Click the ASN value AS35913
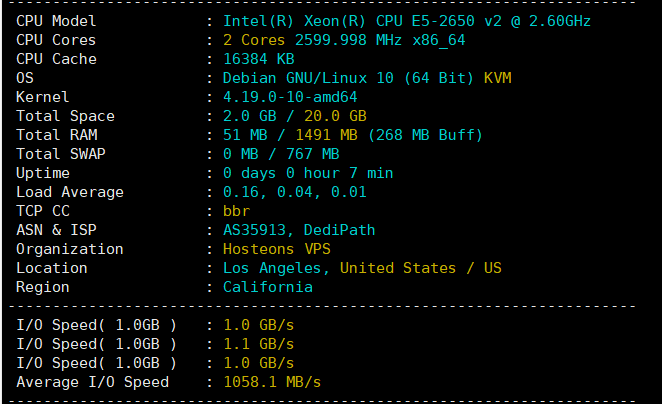The width and height of the screenshot is (662, 404). (256, 230)
